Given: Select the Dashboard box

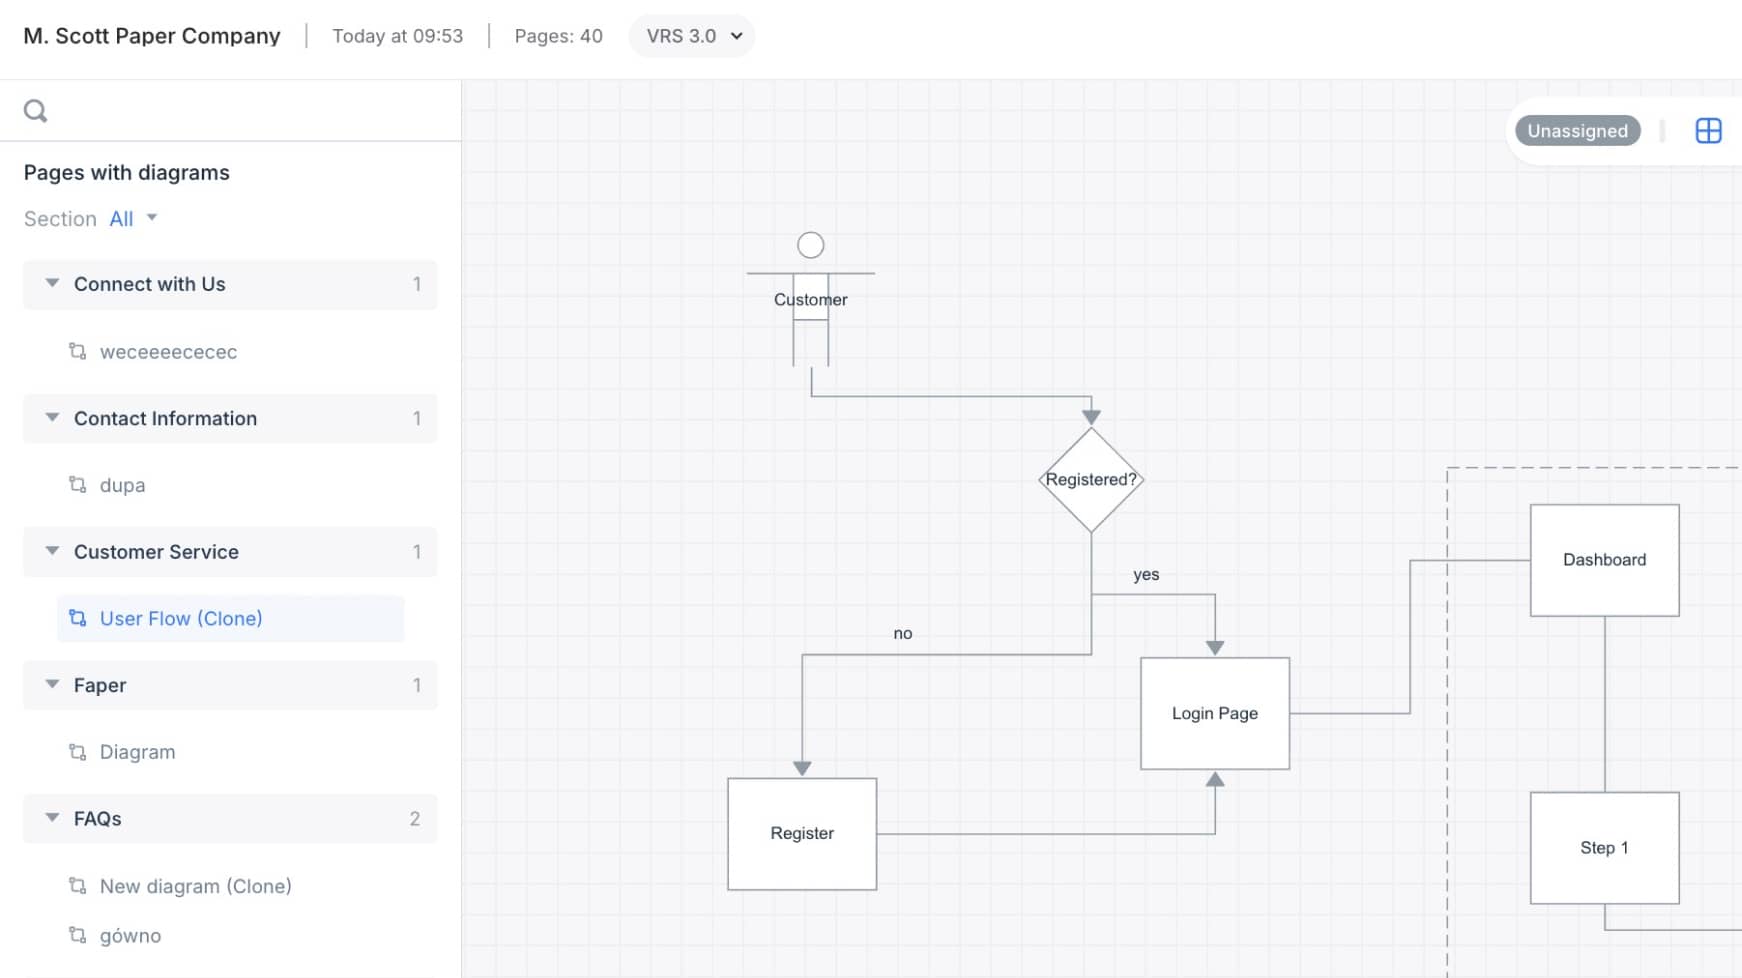Looking at the screenshot, I should point(1604,560).
